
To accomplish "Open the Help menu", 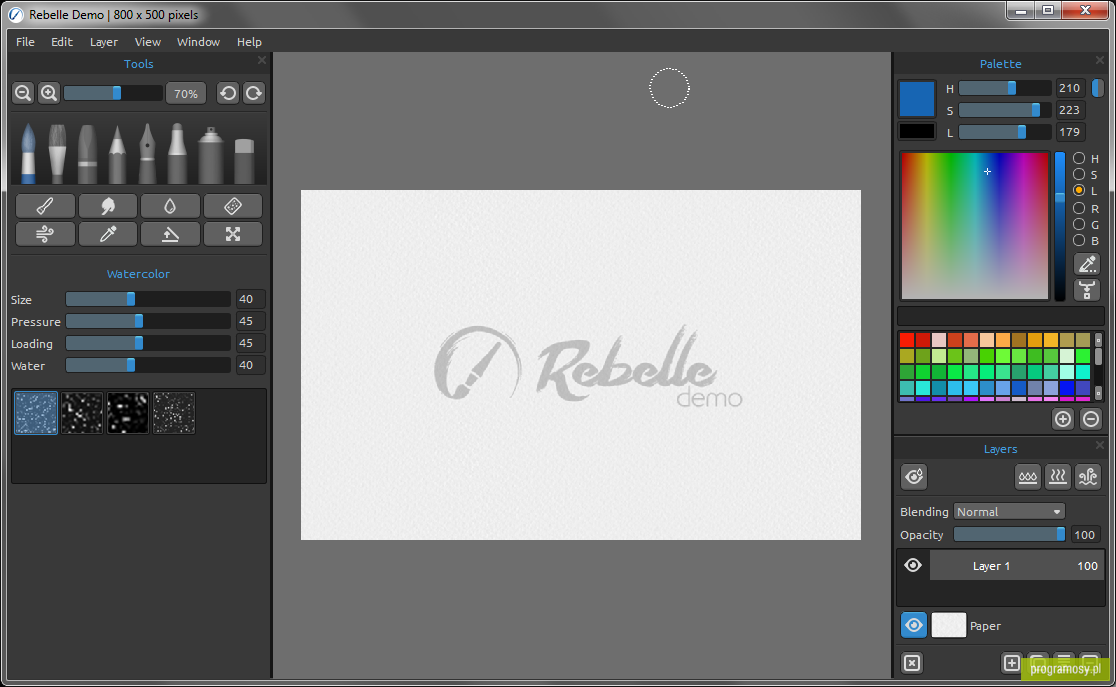I will 249,42.
